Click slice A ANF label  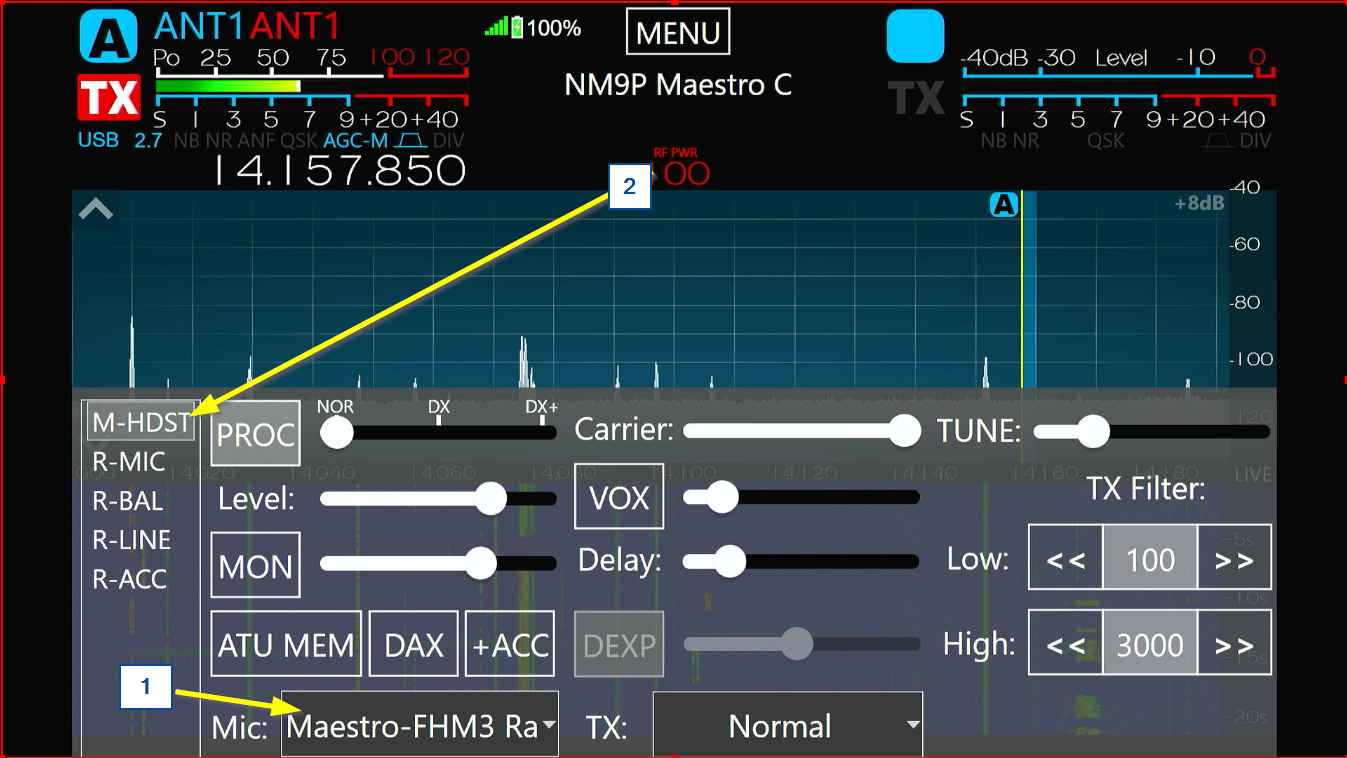[x=256, y=141]
